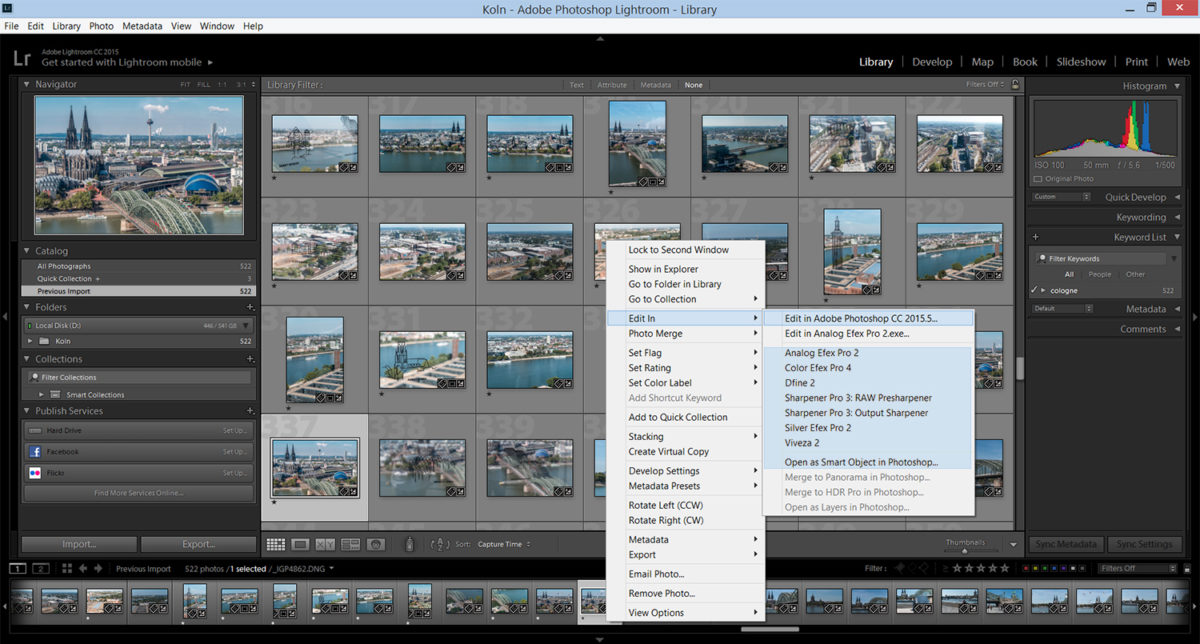Click the Flickr publish service icon
Screen dimensions: 1200x644
pyautogui.click(x=35, y=472)
